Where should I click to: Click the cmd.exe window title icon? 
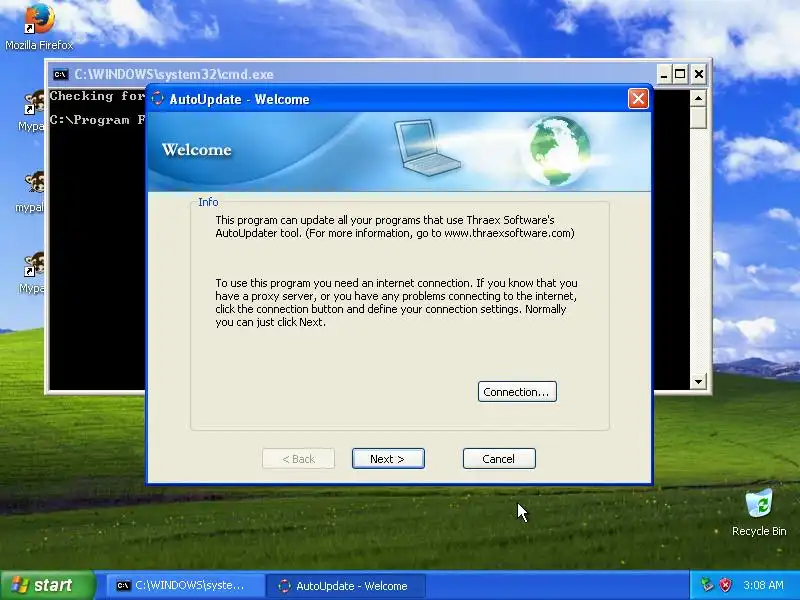60,74
